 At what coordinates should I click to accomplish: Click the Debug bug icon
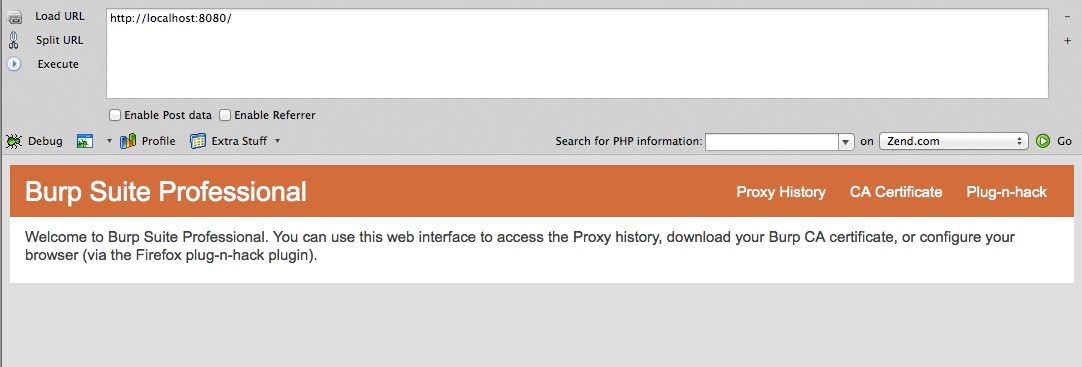pyautogui.click(x=13, y=141)
